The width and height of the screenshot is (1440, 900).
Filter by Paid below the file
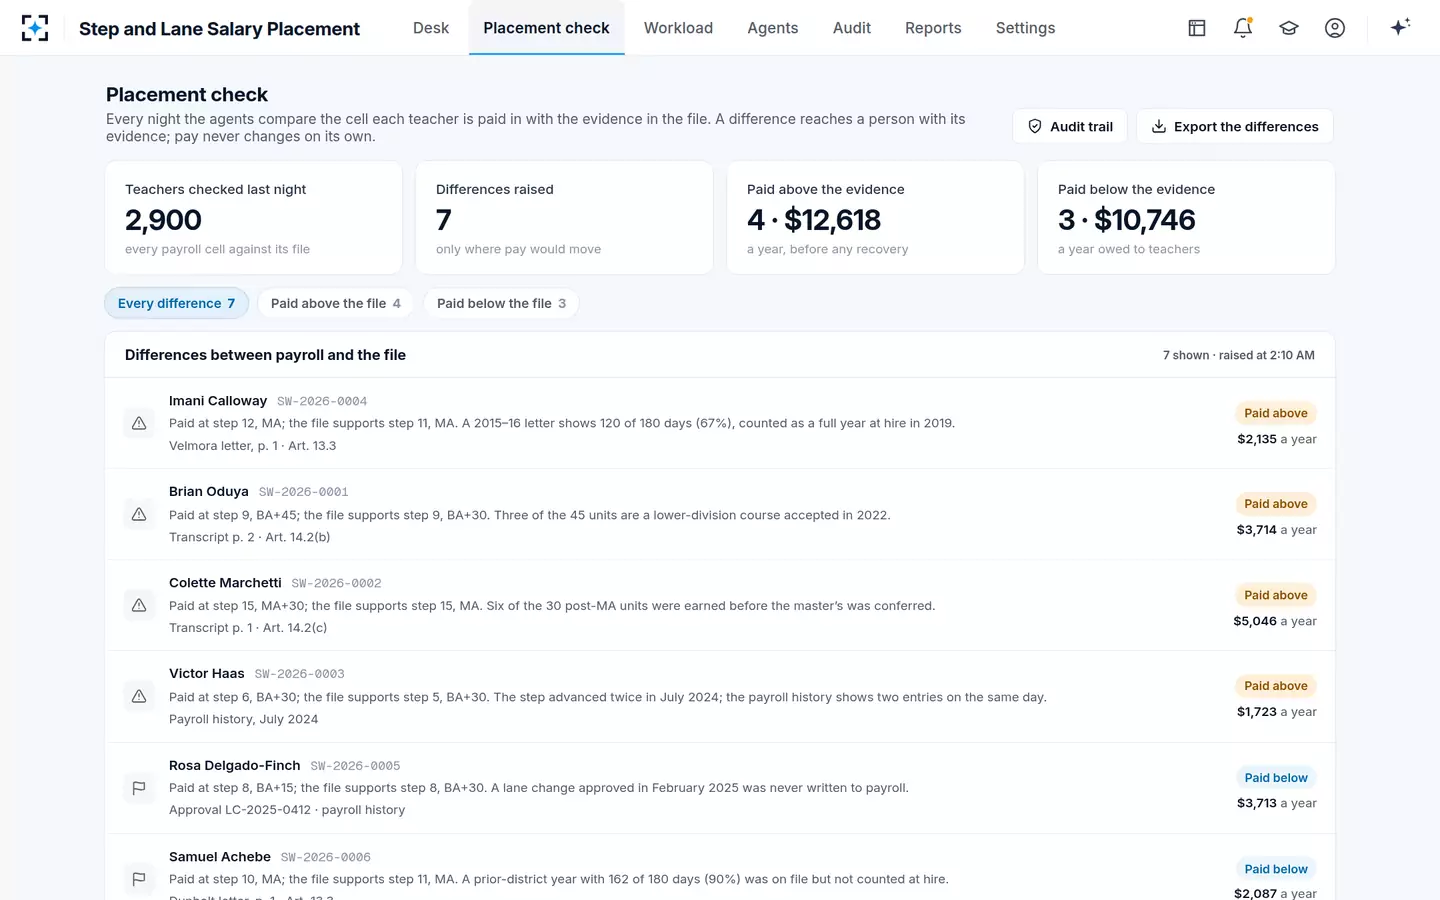click(x=501, y=303)
